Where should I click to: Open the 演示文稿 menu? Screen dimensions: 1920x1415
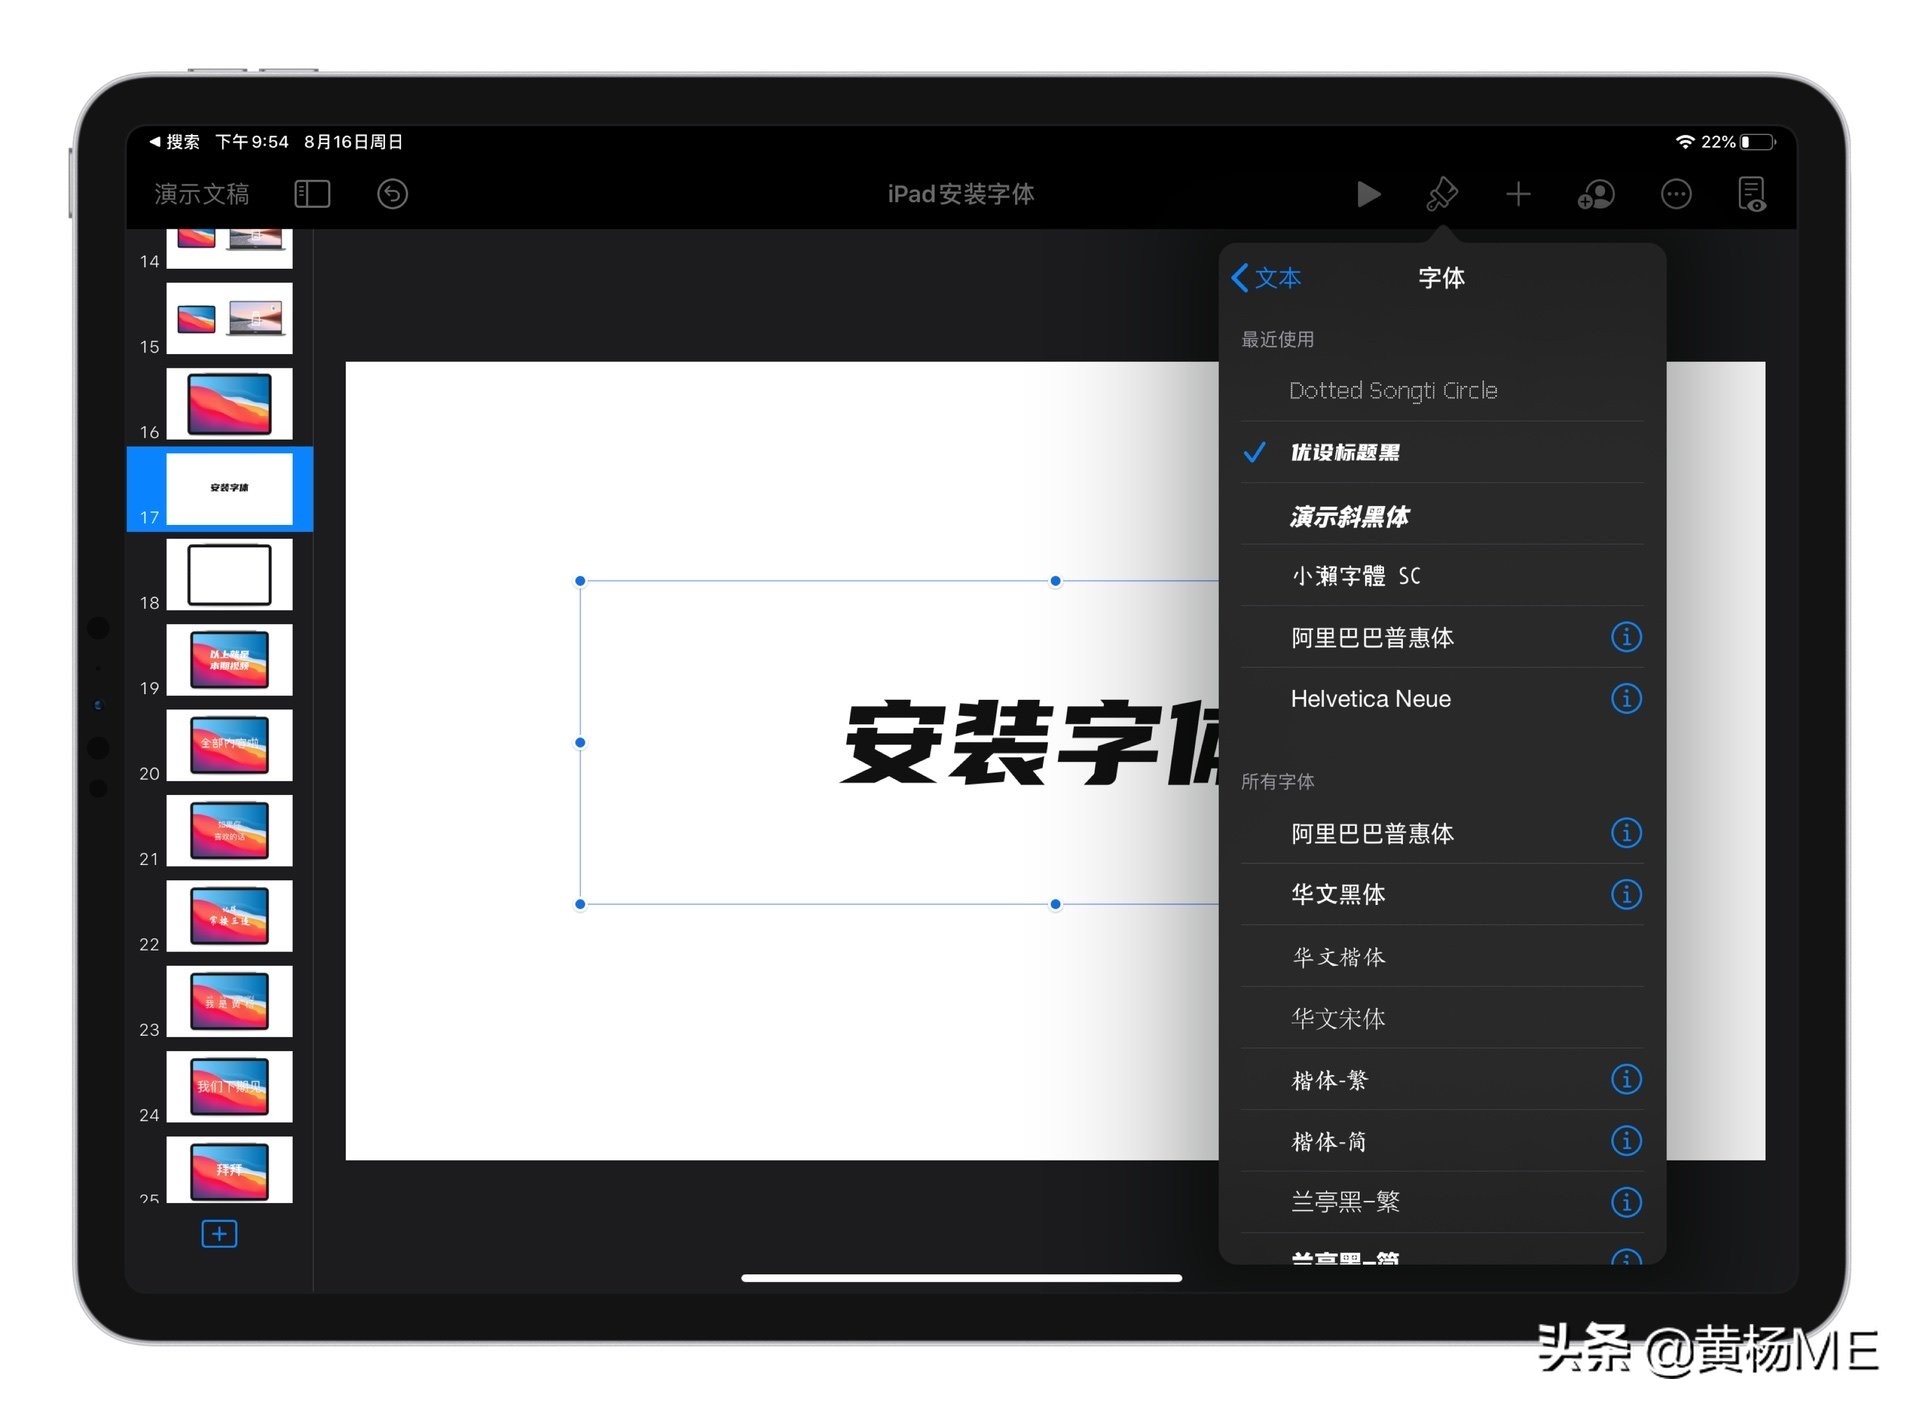point(200,194)
